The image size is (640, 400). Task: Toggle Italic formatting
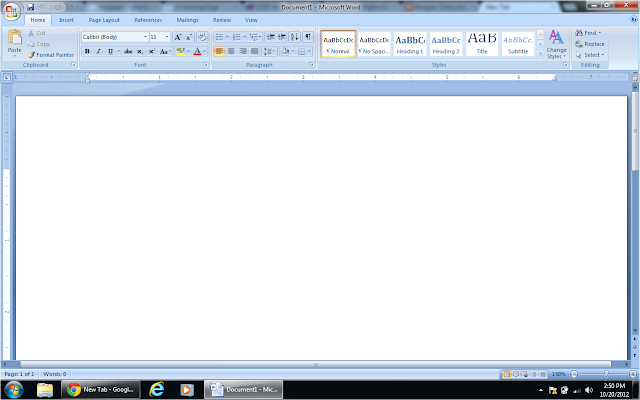point(98,51)
